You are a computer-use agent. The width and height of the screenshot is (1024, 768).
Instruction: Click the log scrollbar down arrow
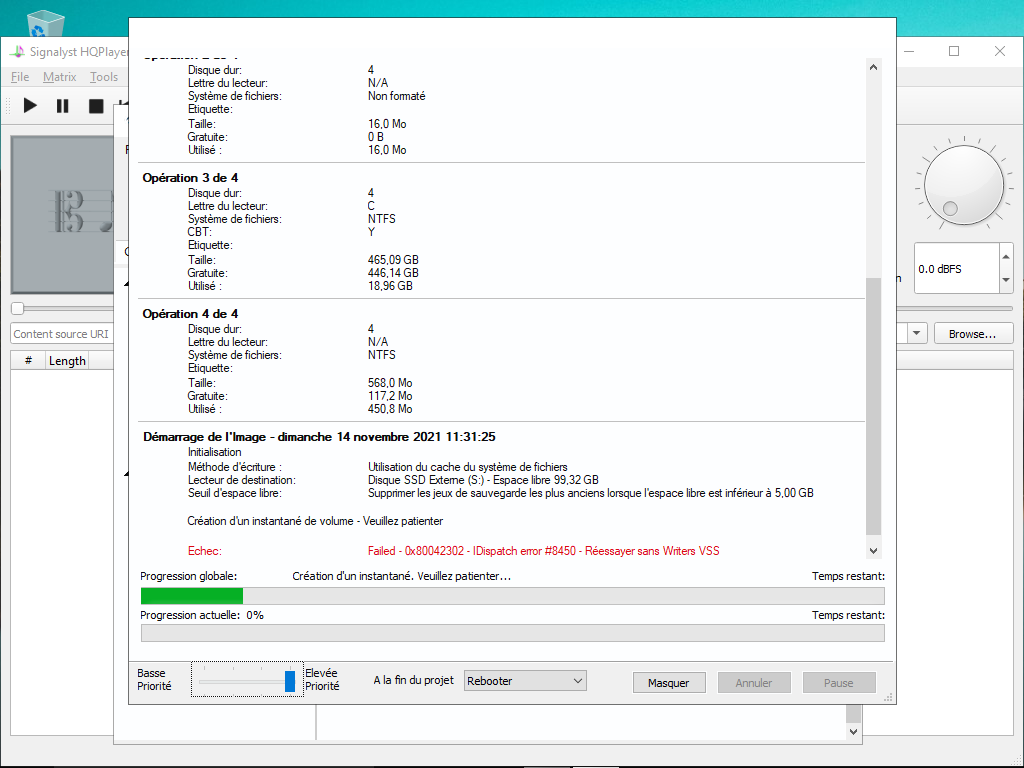(873, 551)
